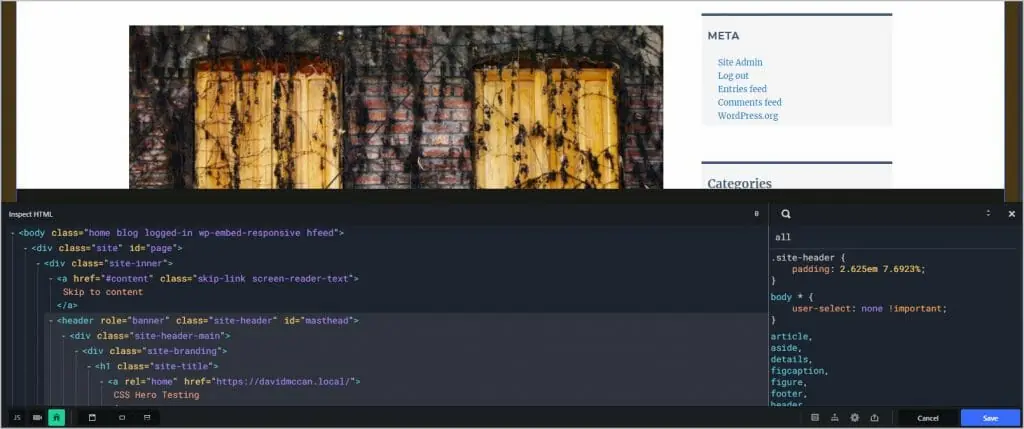Visit the WordPress.org link
The height and width of the screenshot is (429, 1024).
[x=748, y=116]
